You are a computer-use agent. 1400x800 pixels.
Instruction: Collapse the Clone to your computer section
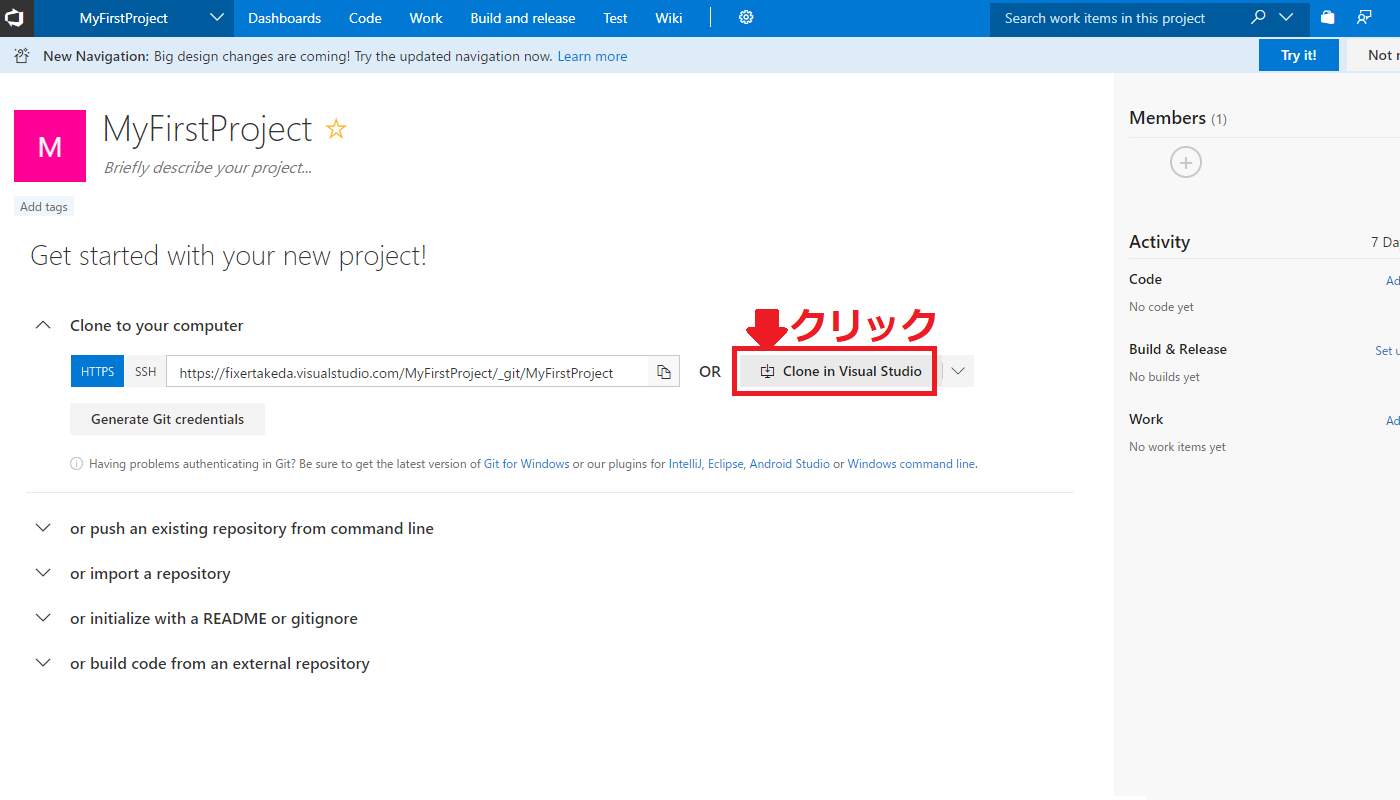pyautogui.click(x=43, y=326)
